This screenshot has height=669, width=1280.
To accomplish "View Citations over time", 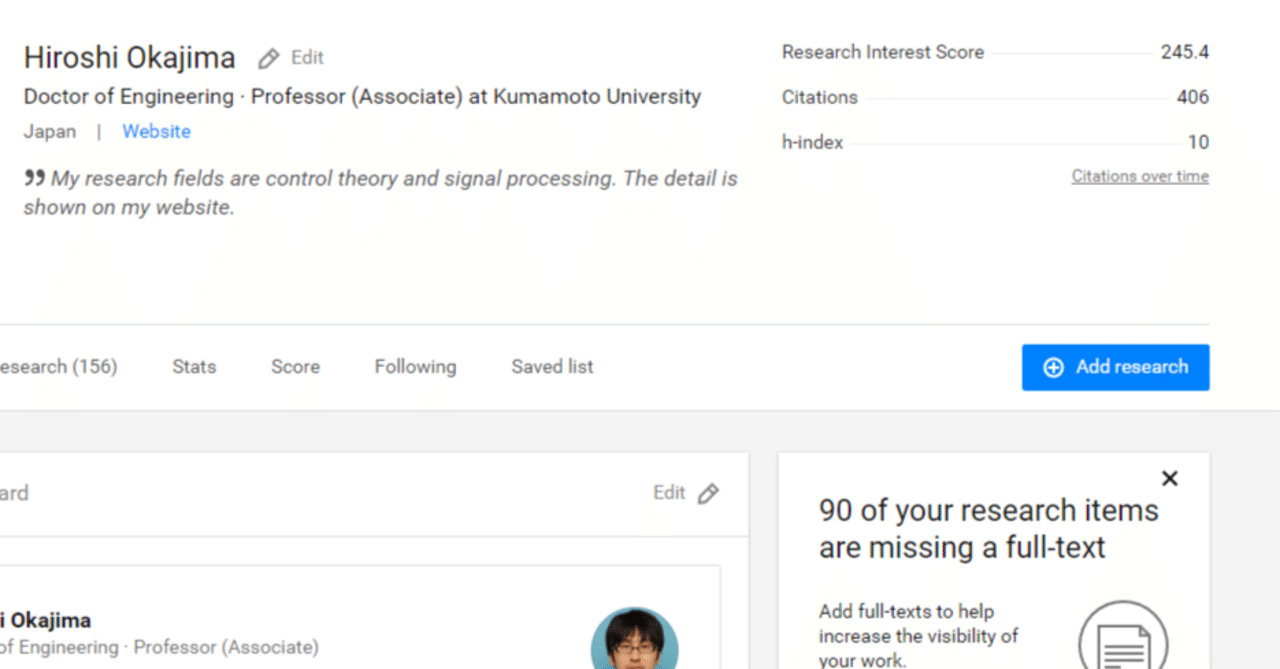I will 1140,175.
